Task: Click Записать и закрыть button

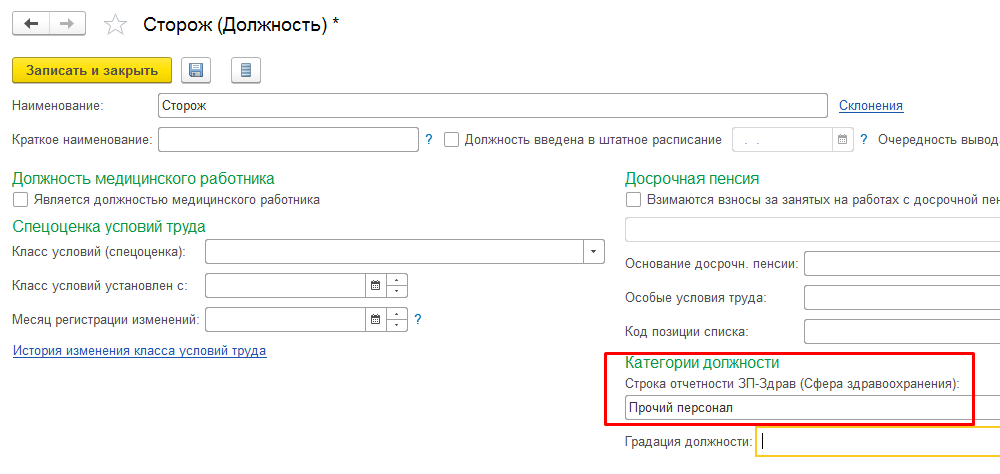Action: [92, 70]
